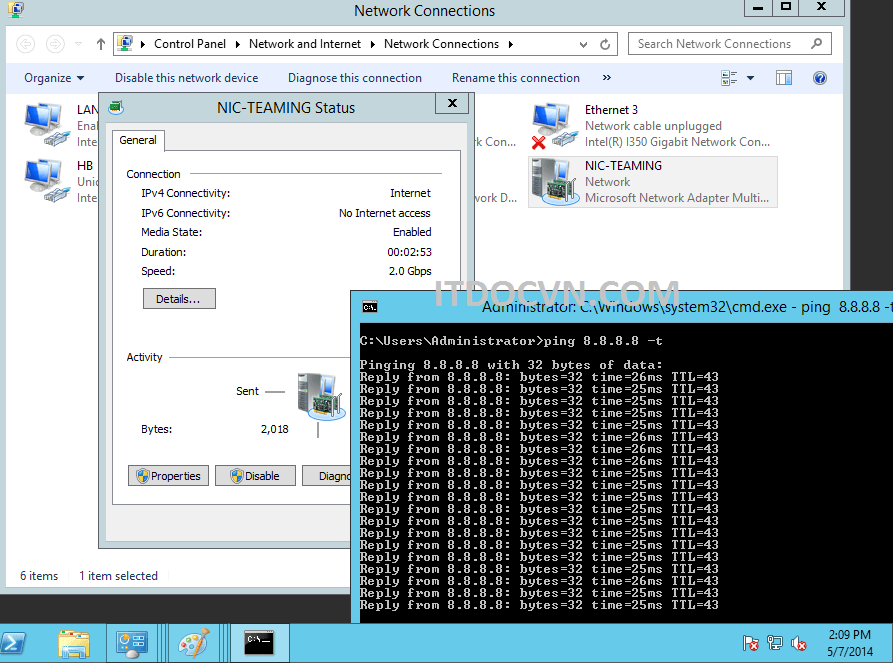Open Server Manager from the taskbar
This screenshot has height=663, width=893.
132,643
